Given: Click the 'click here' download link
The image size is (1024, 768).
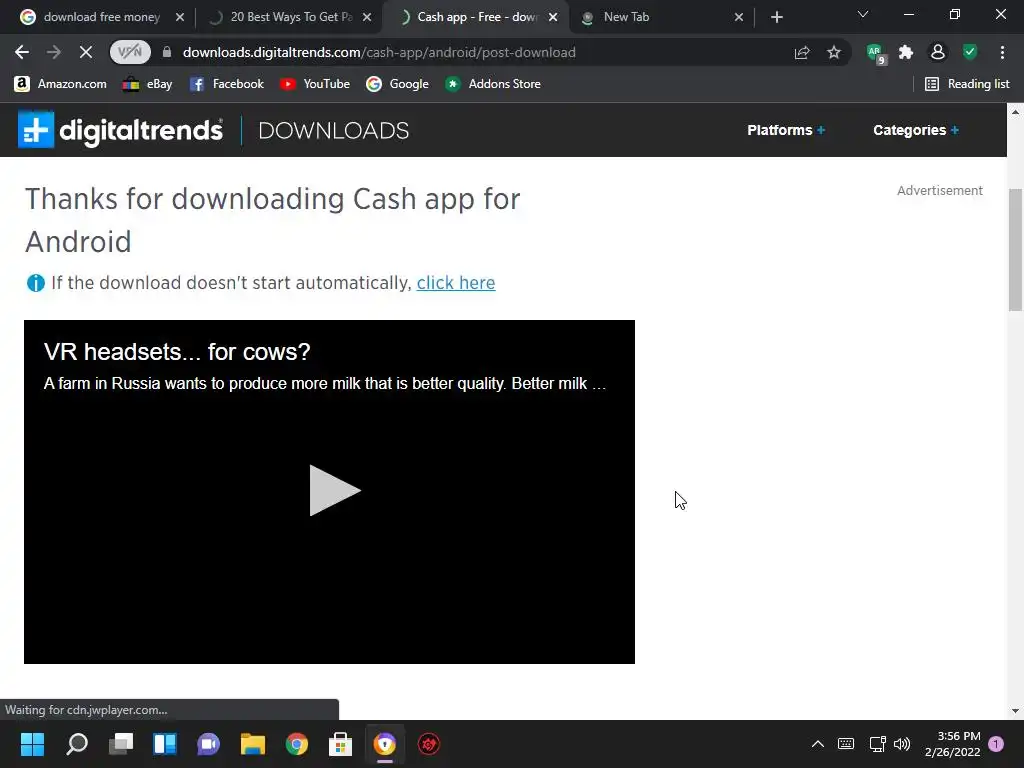Looking at the screenshot, I should pyautogui.click(x=456, y=283).
